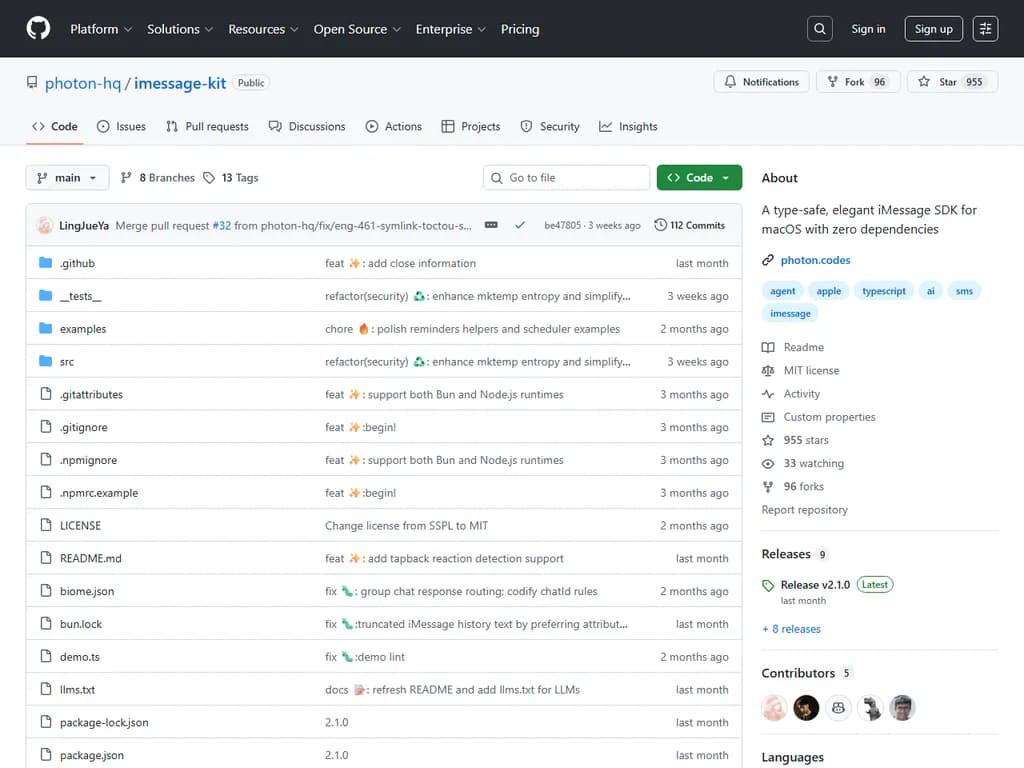The width and height of the screenshot is (1024, 768).
Task: Click the Go to file search field
Action: click(566, 178)
